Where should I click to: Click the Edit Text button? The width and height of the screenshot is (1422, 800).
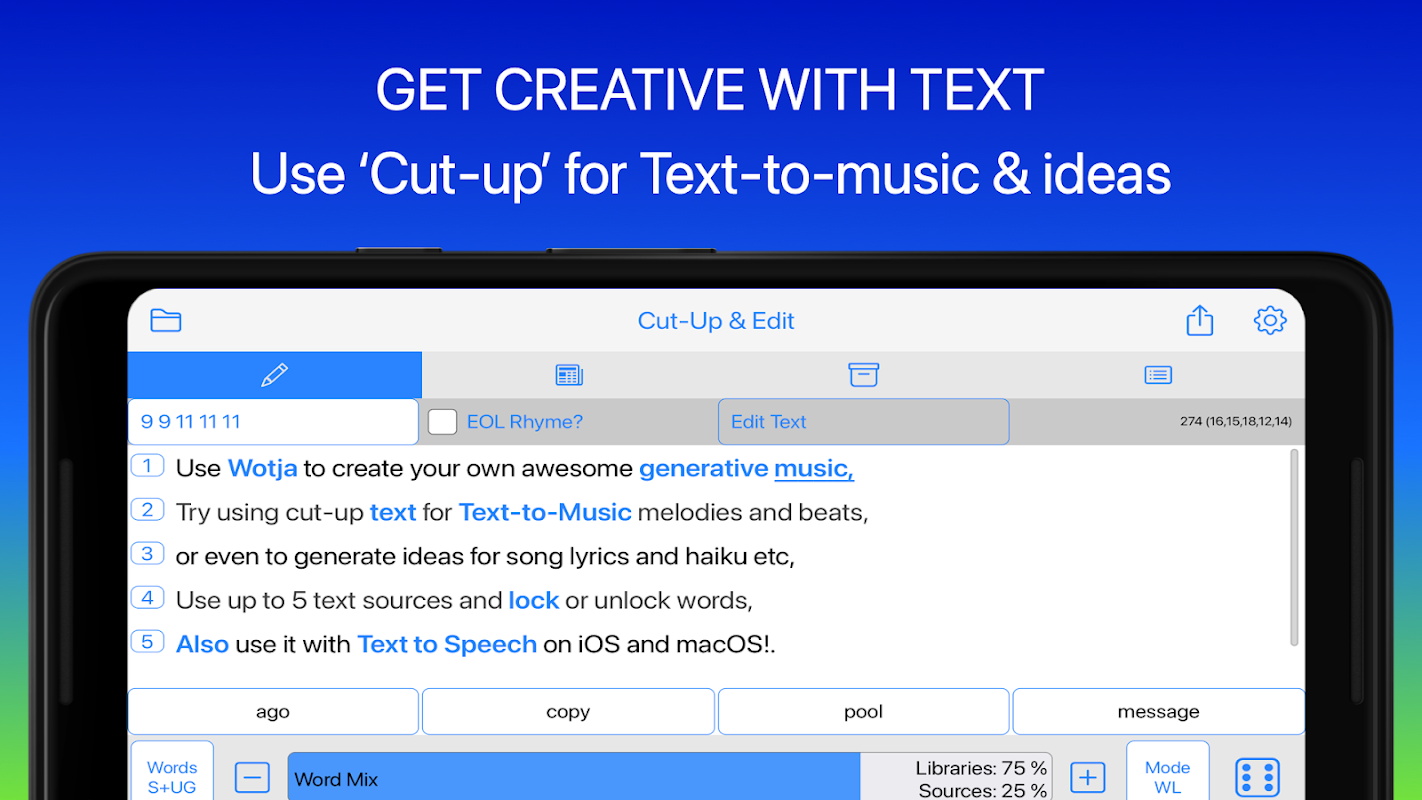coord(864,422)
